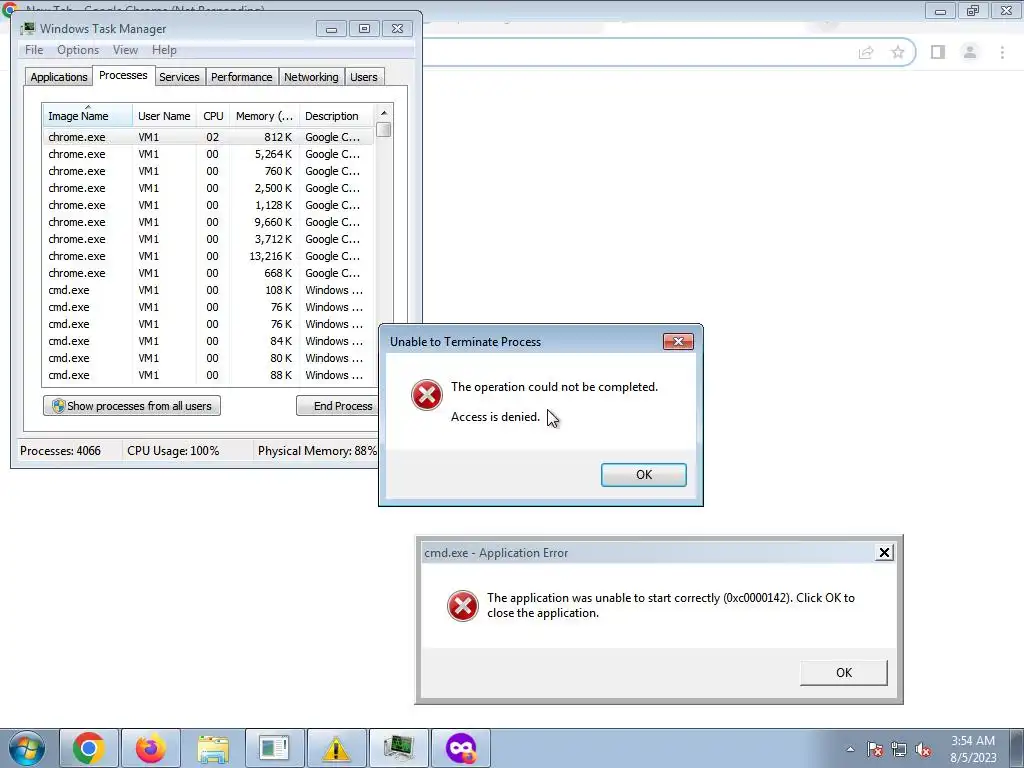
Task: Select the chrome.exe row using 812 K
Action: (208, 137)
